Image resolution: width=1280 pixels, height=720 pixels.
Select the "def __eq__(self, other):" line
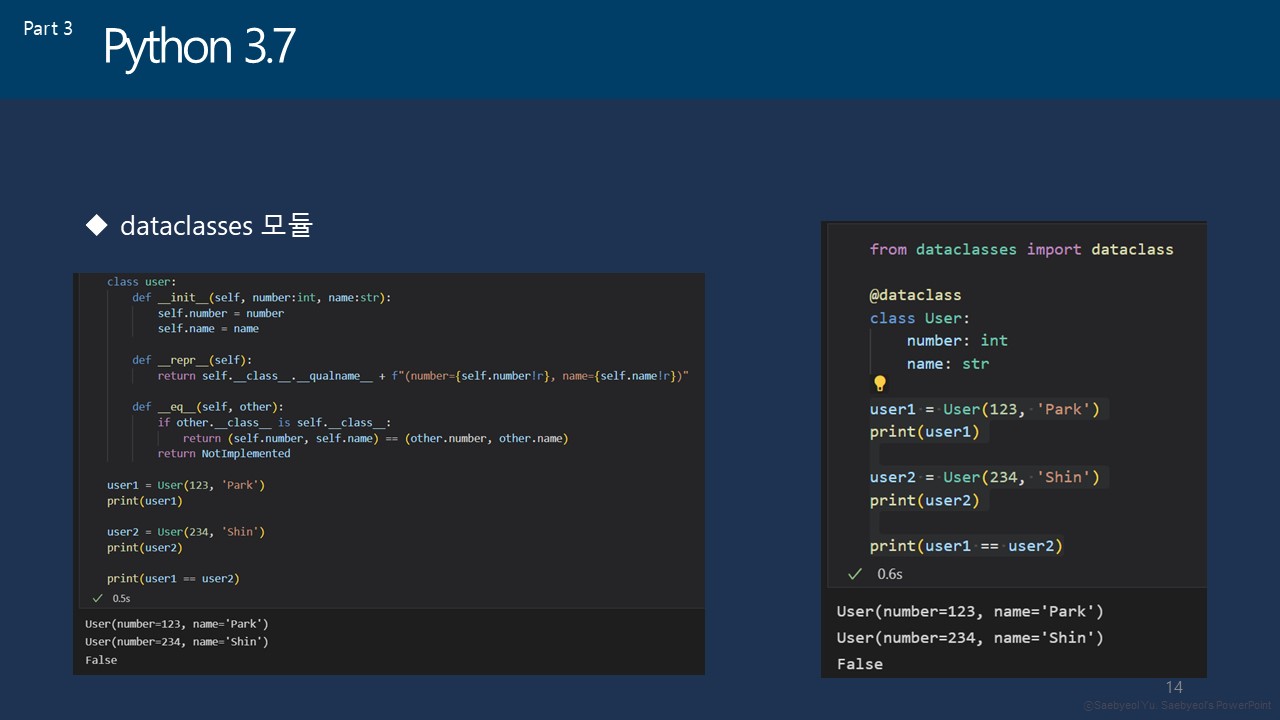click(208, 407)
